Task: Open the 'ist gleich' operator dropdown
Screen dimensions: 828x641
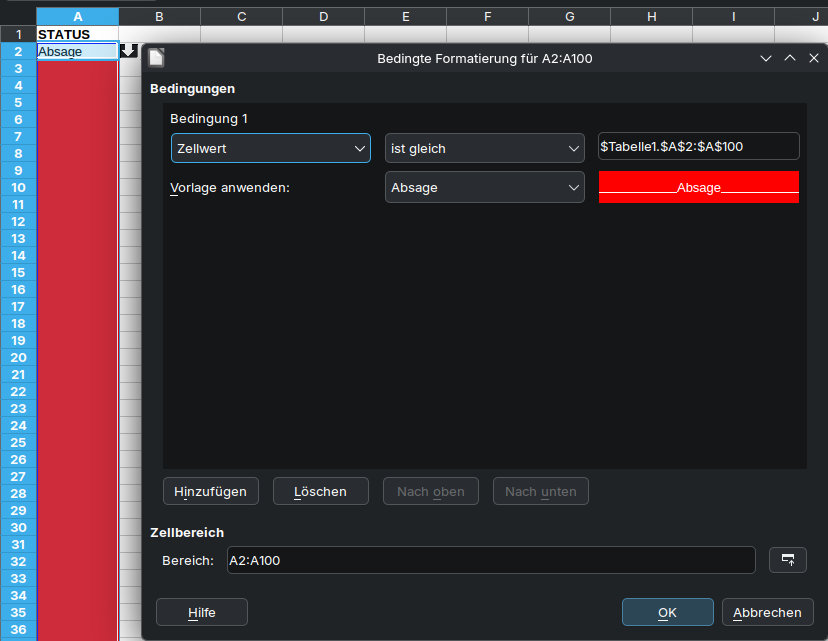Action: pos(484,148)
